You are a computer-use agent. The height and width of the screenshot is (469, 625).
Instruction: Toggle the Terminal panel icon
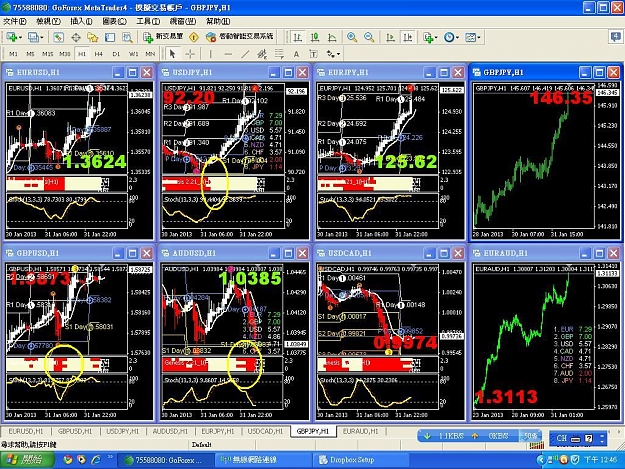point(110,37)
